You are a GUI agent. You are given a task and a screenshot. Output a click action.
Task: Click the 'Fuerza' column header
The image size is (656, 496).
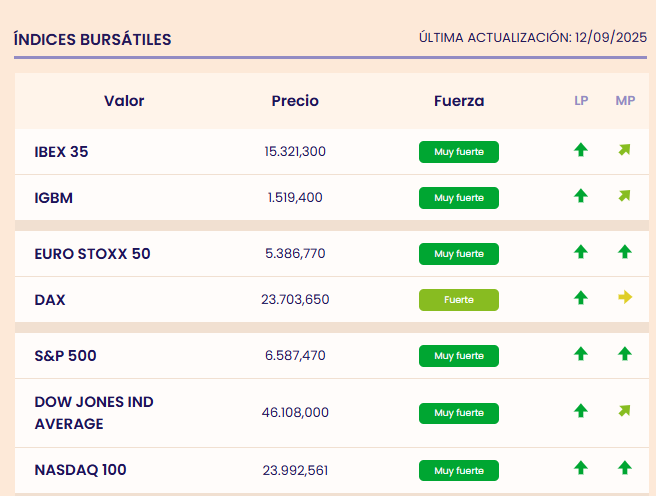click(x=459, y=101)
